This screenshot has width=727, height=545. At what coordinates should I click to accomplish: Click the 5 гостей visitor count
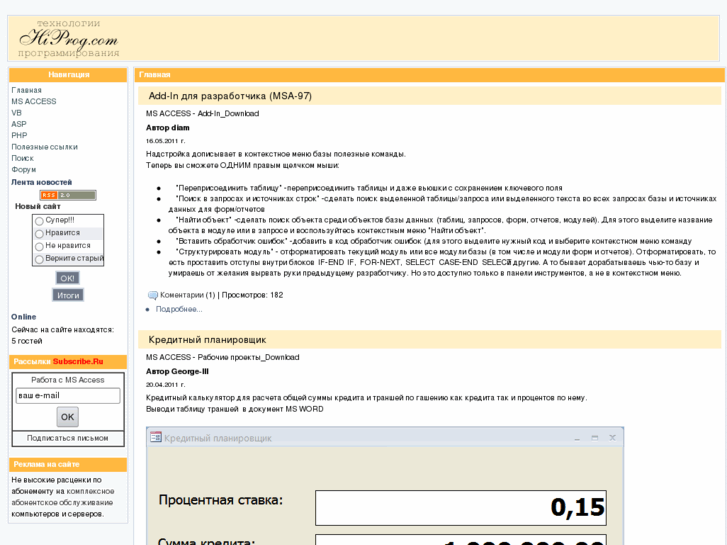27,341
